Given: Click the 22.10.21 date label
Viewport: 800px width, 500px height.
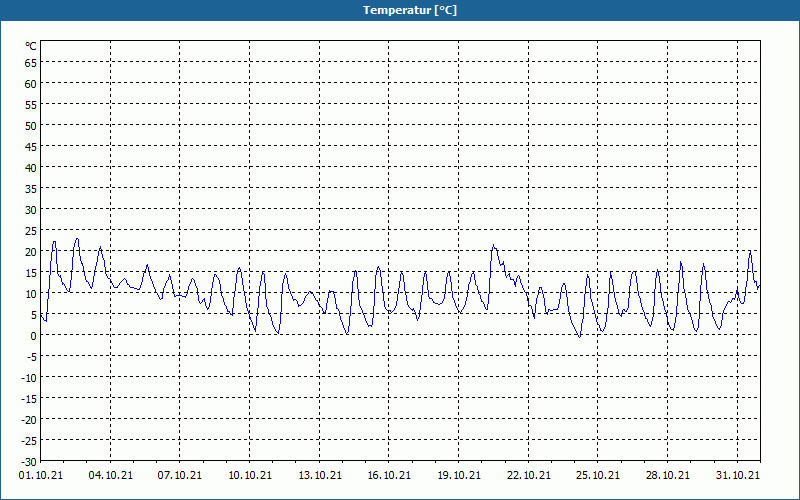Looking at the screenshot, I should [529, 475].
